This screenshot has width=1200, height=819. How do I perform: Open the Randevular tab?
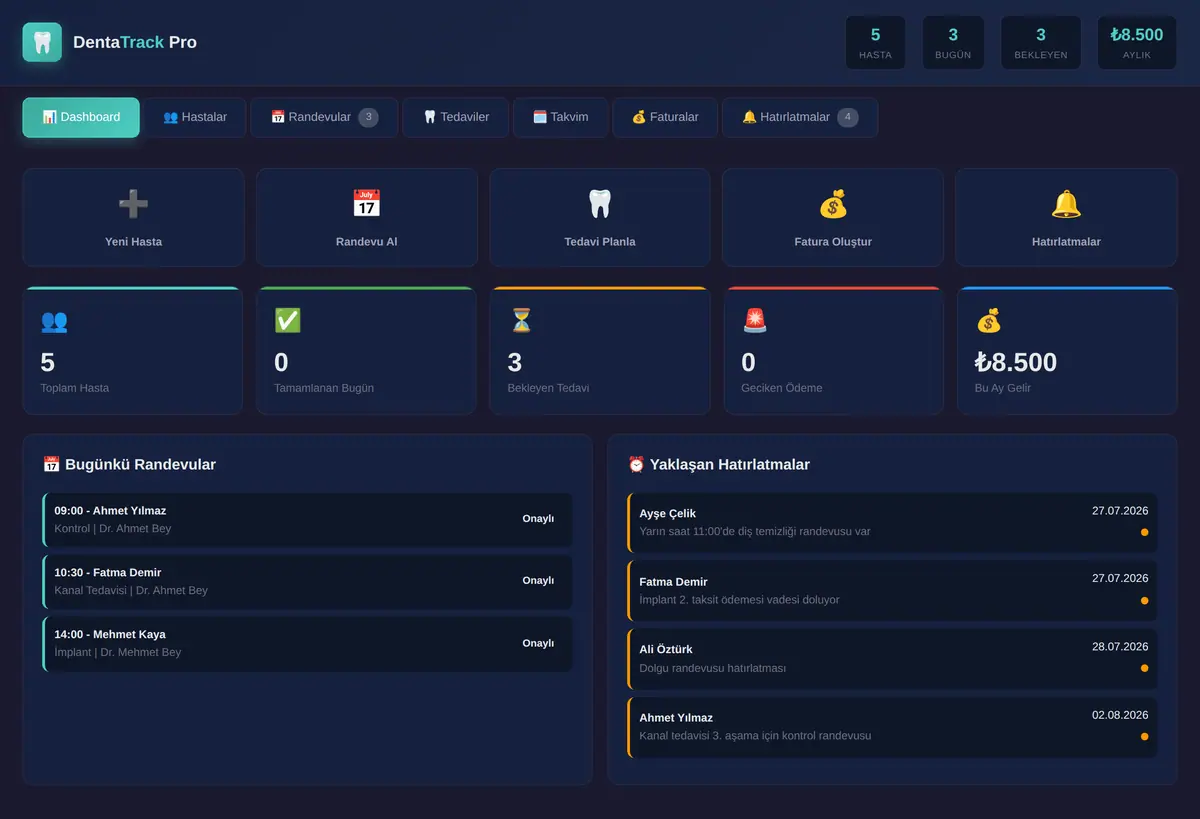click(324, 117)
